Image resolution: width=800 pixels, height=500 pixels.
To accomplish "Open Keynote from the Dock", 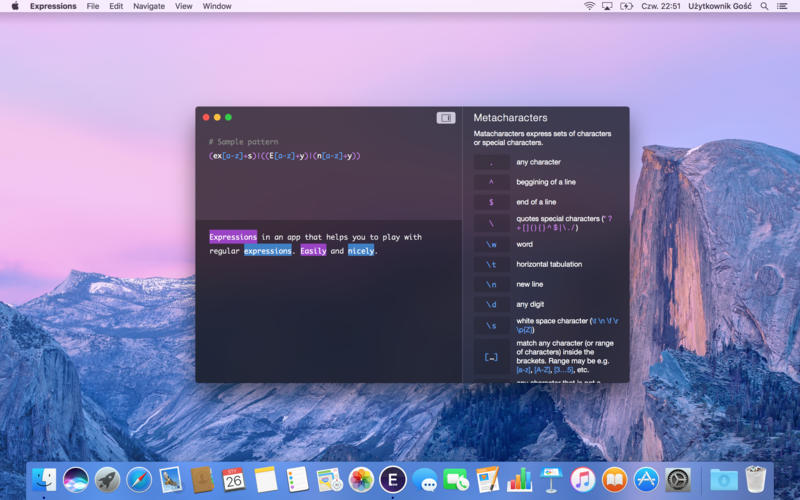I will click(551, 480).
